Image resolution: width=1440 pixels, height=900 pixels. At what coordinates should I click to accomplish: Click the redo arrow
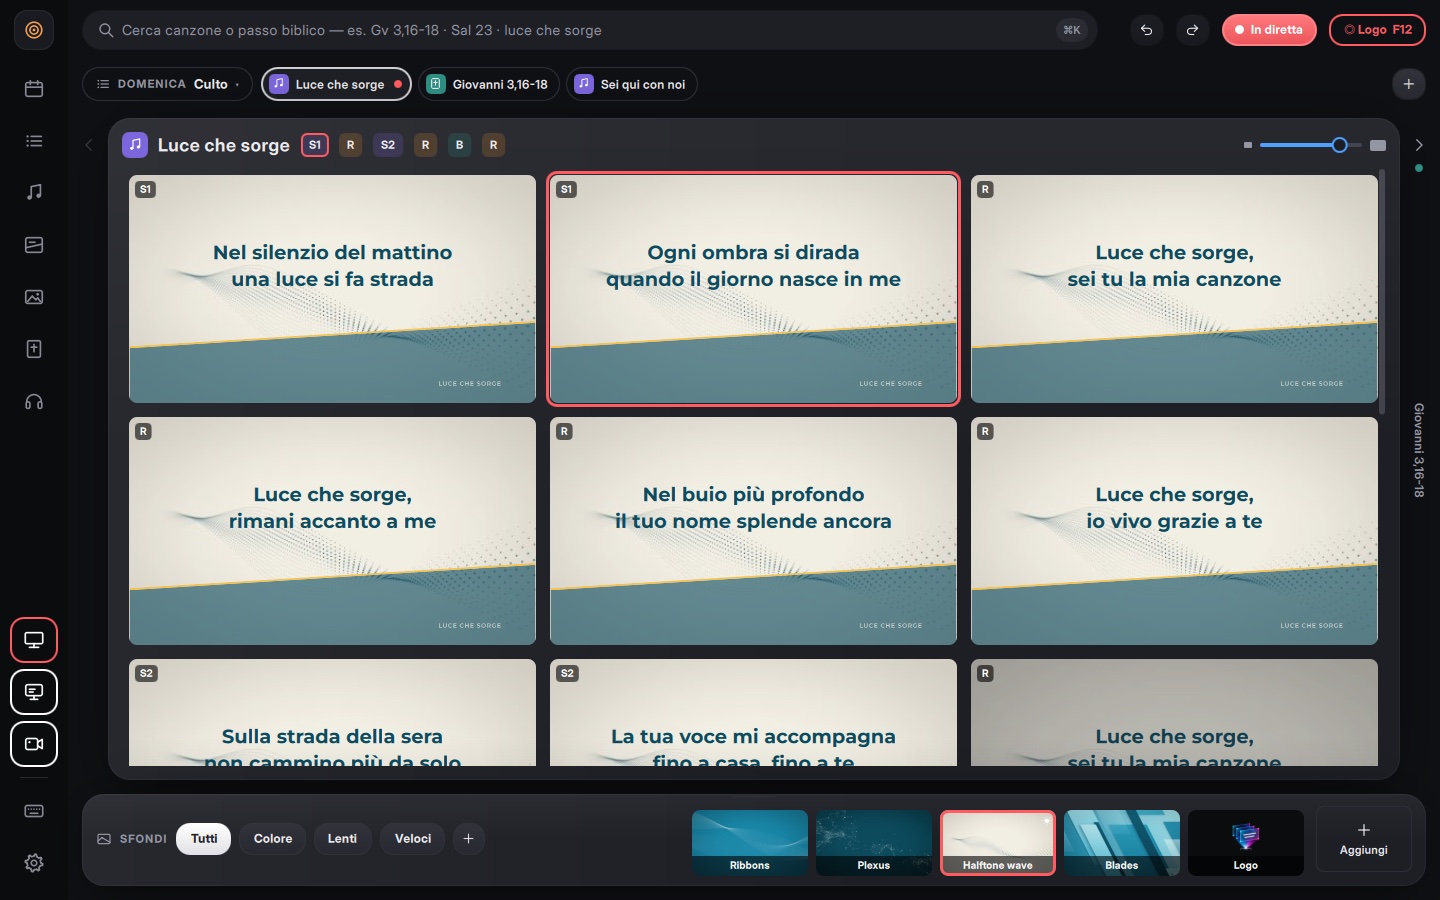(x=1192, y=30)
